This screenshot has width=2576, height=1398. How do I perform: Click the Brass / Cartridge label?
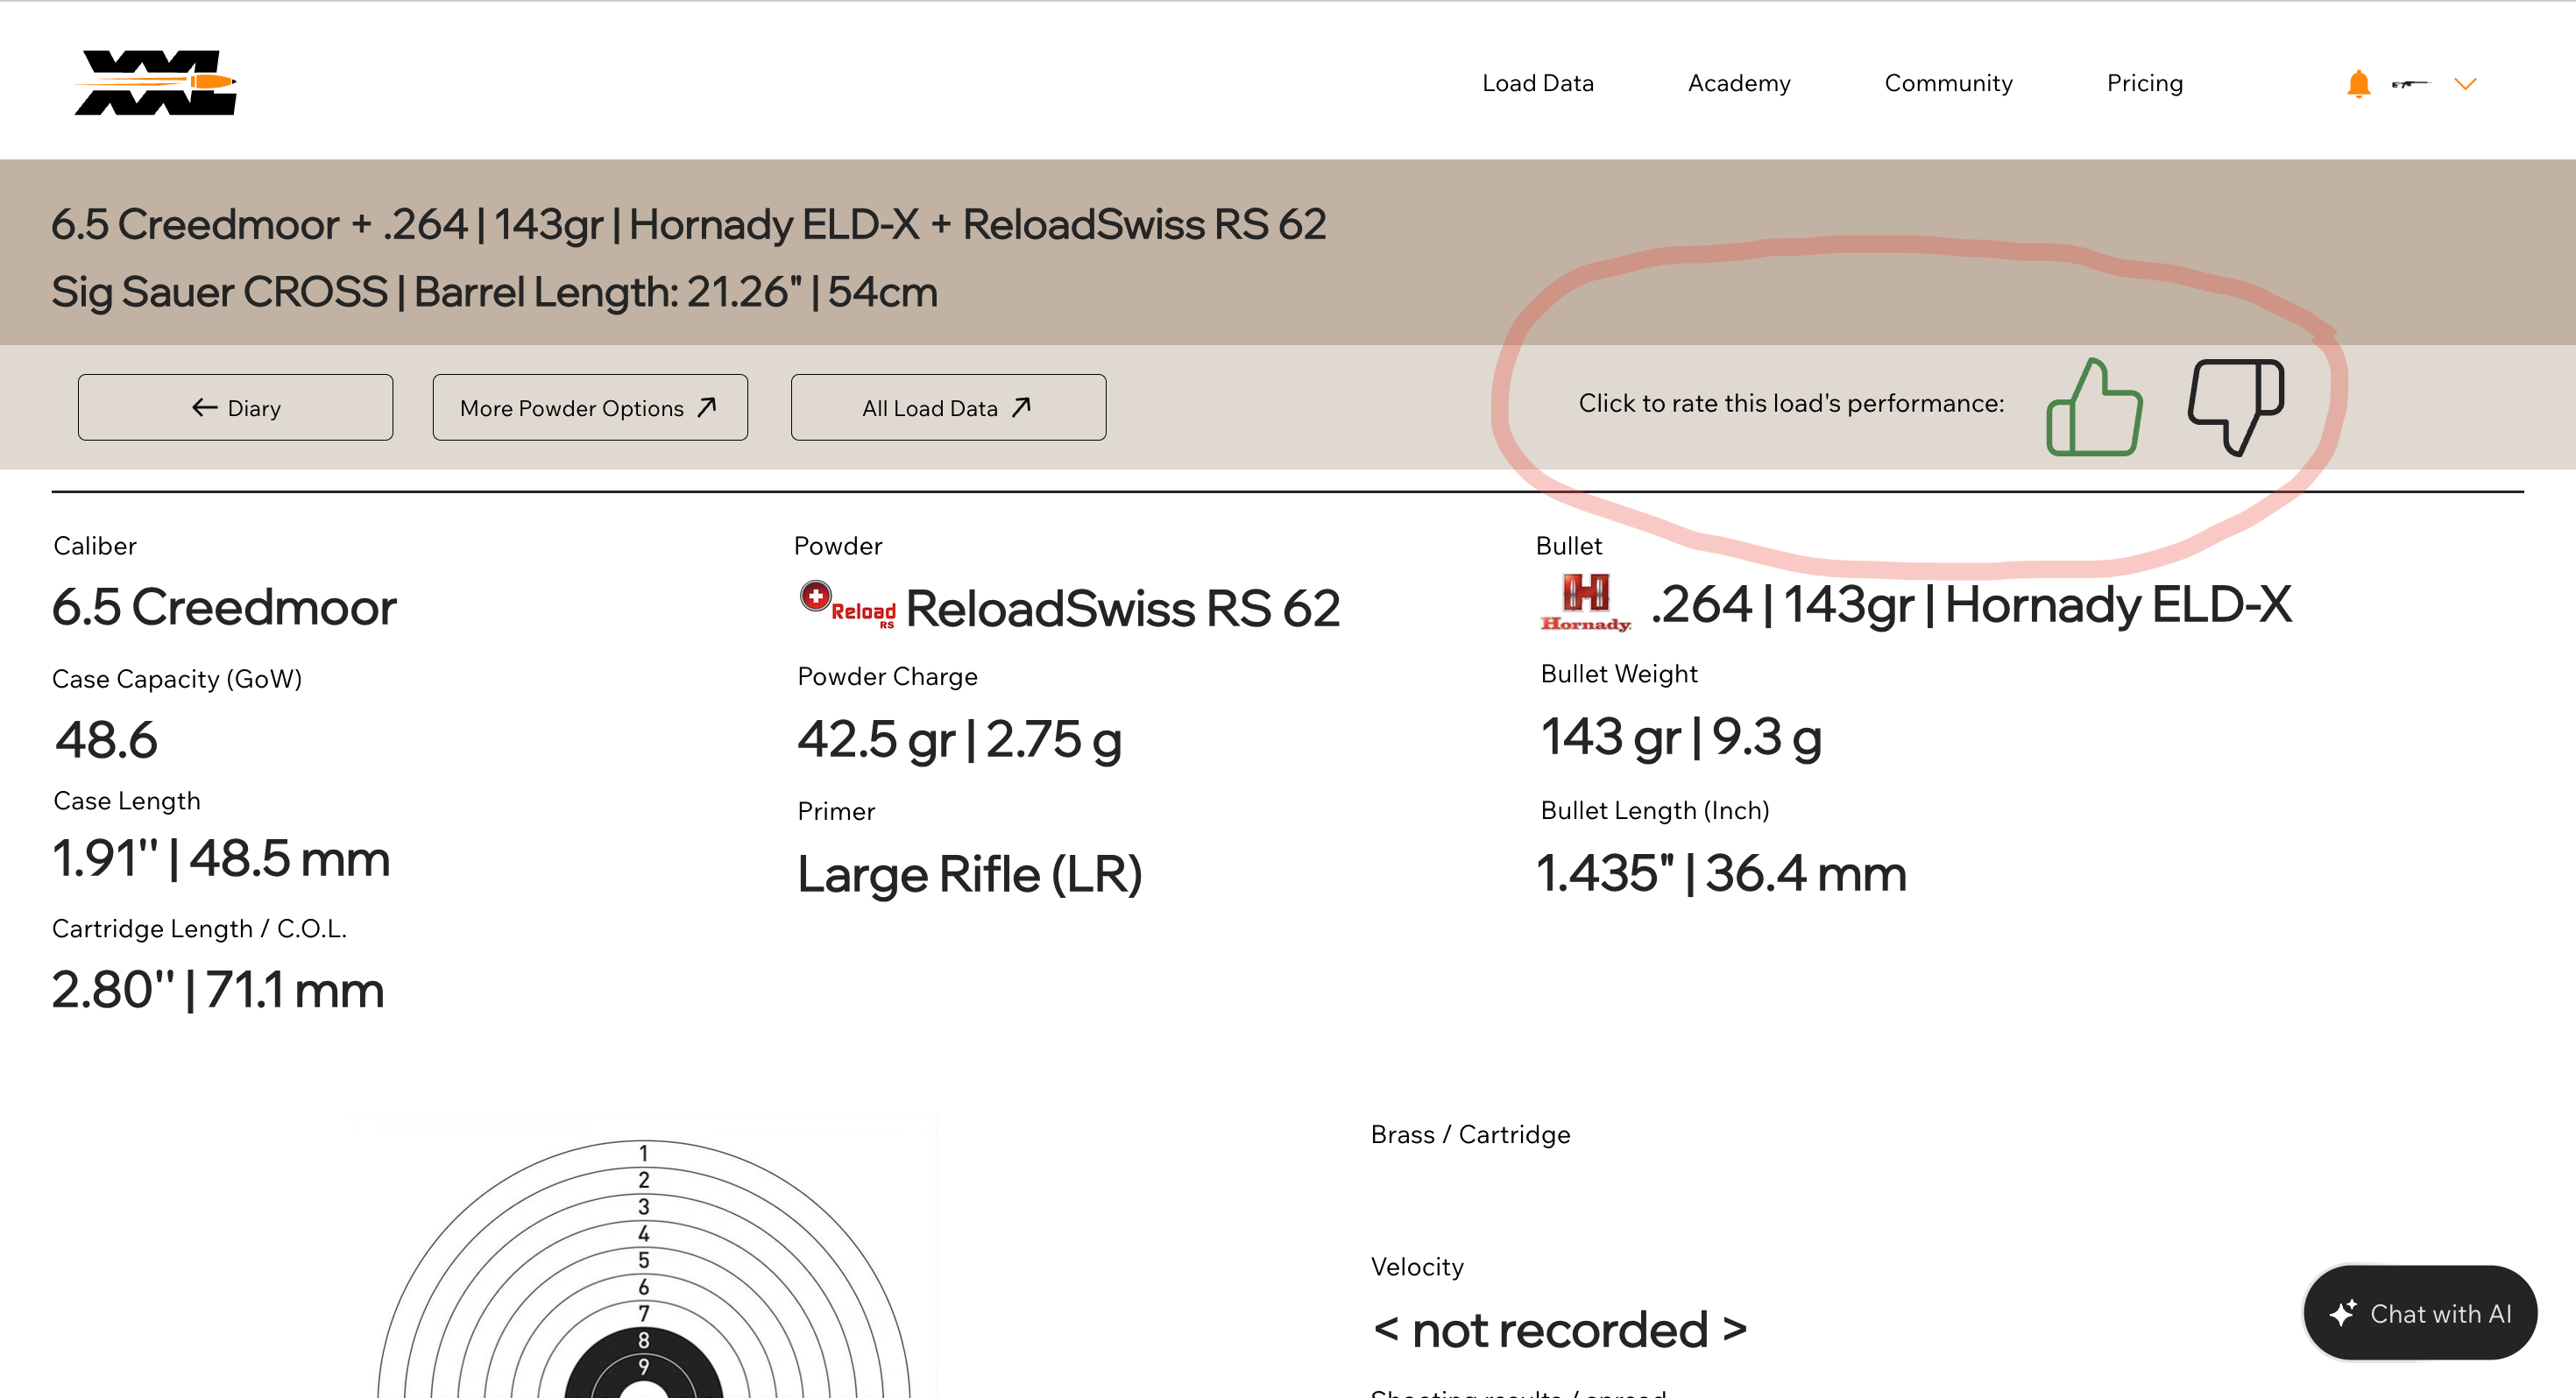tap(1470, 1134)
